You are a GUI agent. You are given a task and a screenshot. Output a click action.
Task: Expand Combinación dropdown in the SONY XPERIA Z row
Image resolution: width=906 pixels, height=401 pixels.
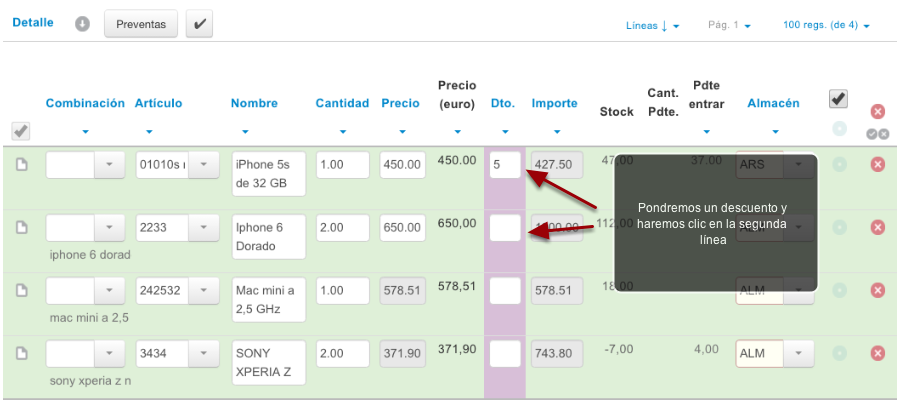(x=110, y=353)
